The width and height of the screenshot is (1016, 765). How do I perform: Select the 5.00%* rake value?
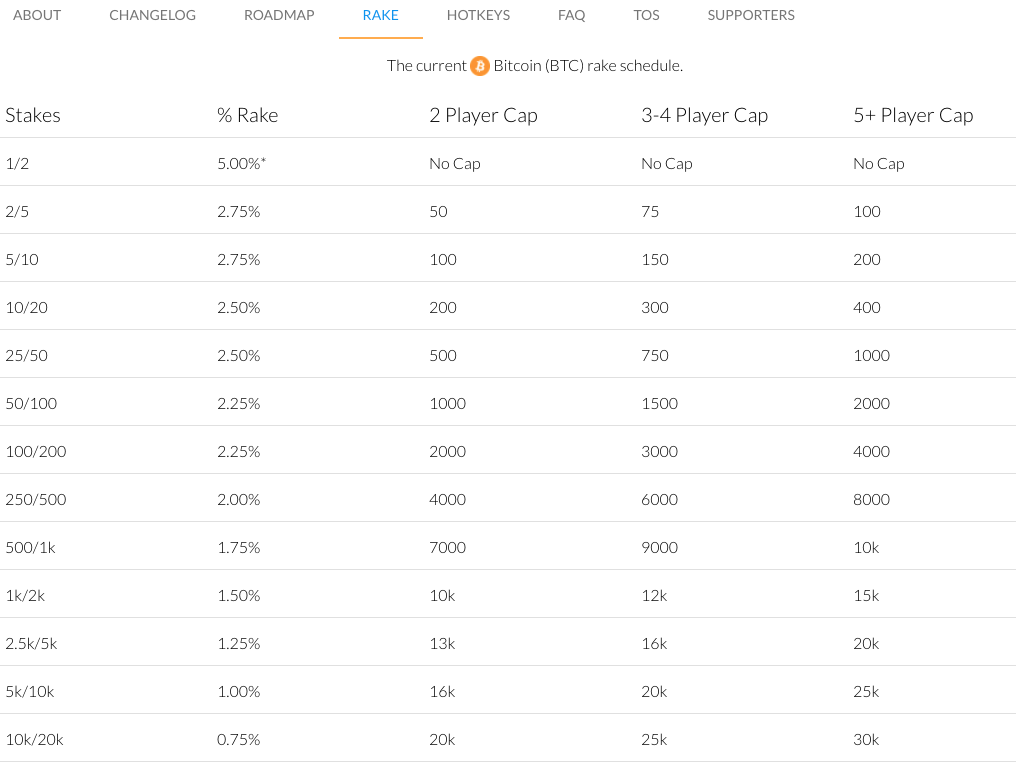(x=242, y=163)
